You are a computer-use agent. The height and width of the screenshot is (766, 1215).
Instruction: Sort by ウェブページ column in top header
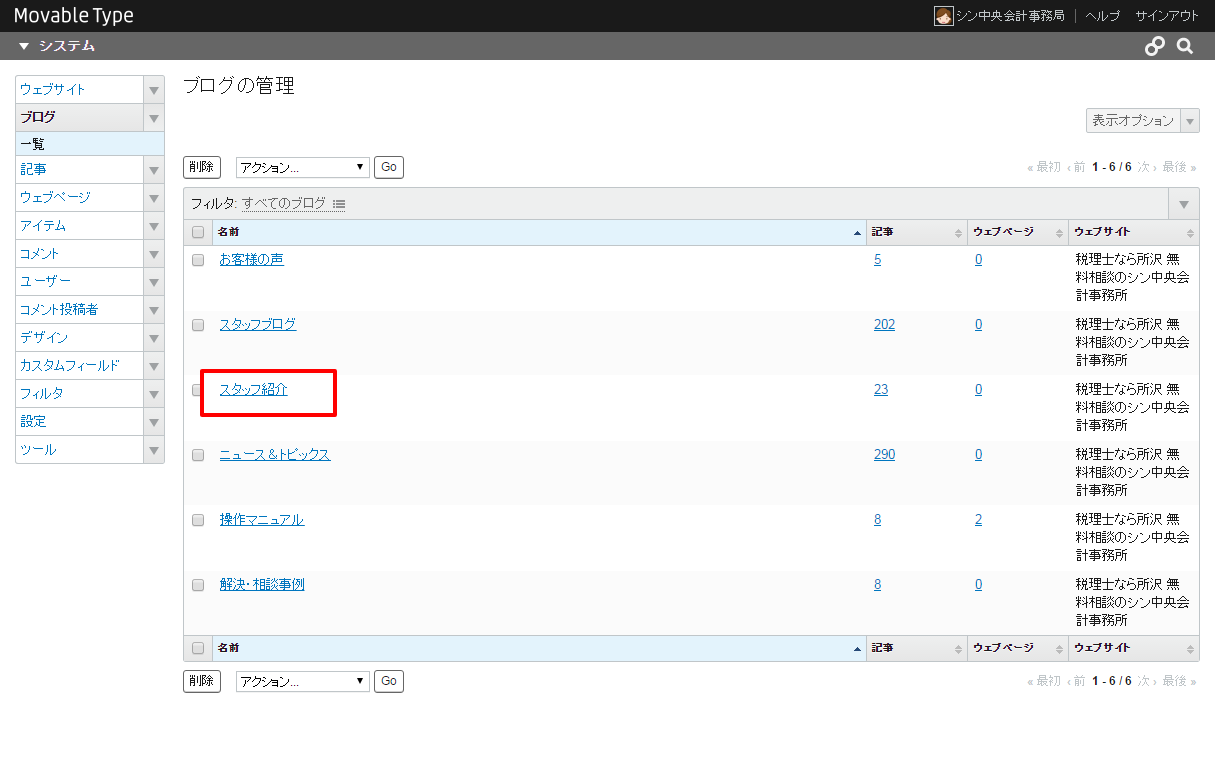pos(1017,232)
